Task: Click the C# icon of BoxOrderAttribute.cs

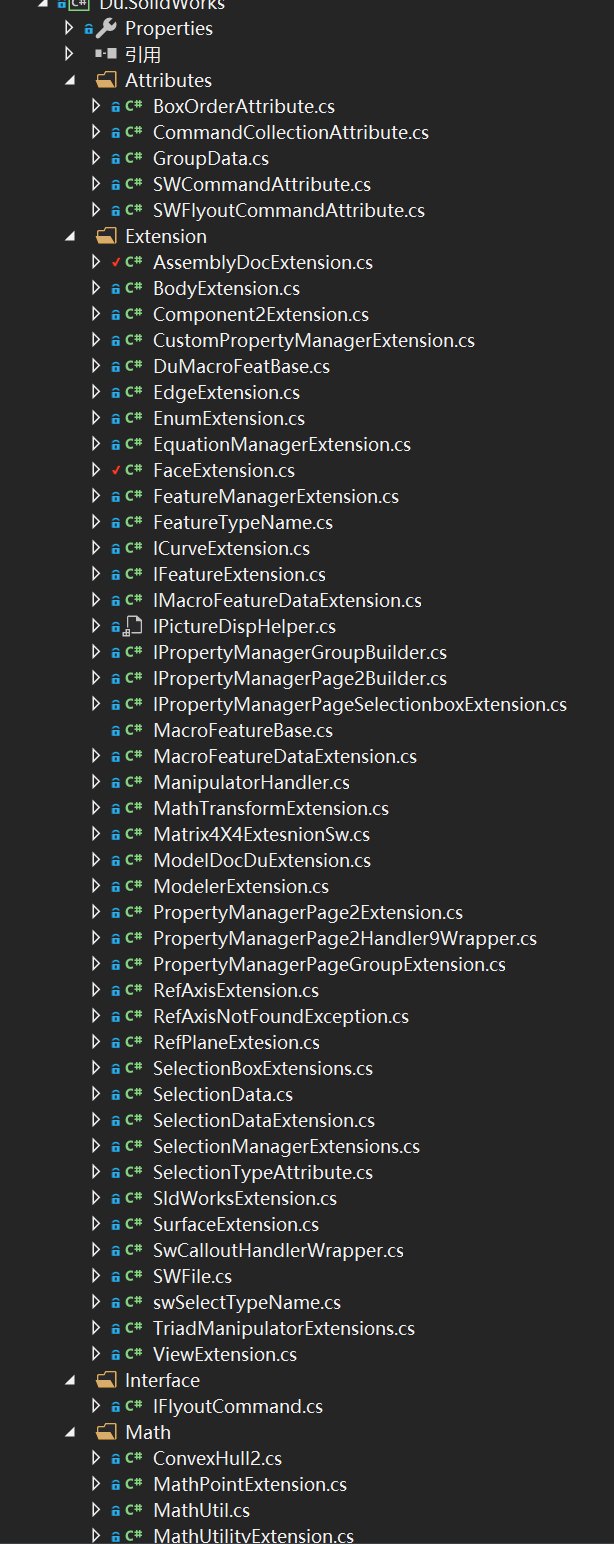Action: 134,106
